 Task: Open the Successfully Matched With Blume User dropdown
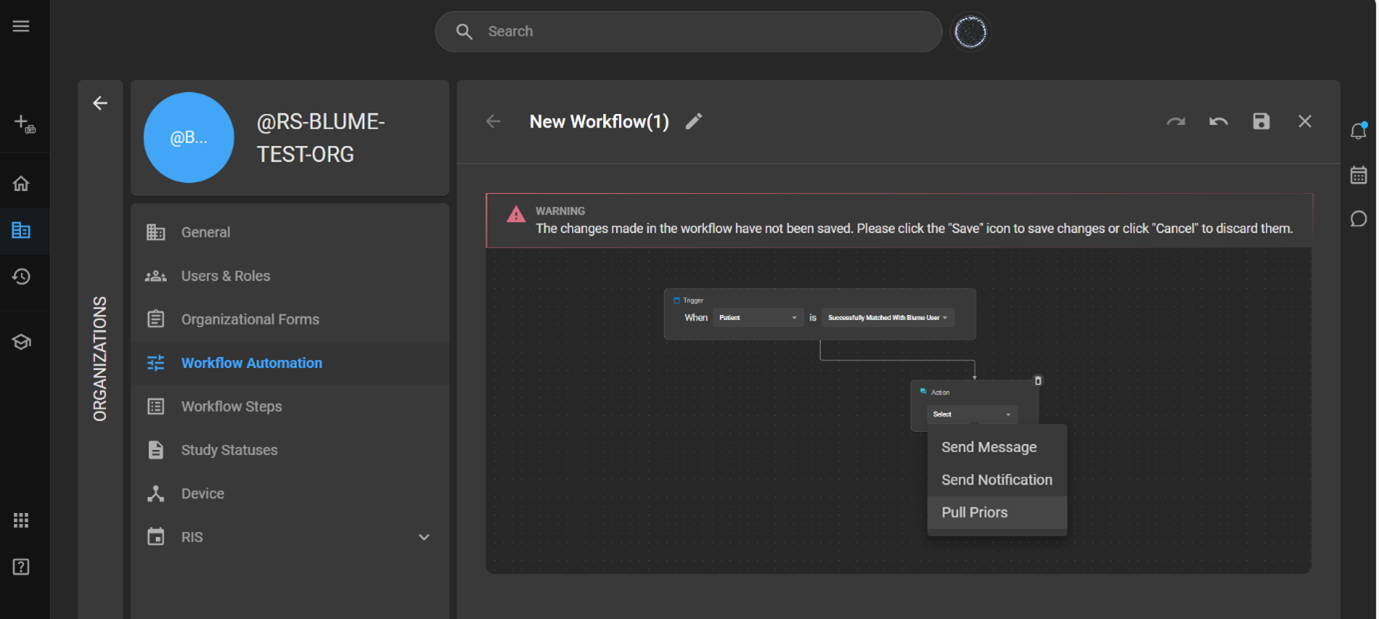pos(887,318)
